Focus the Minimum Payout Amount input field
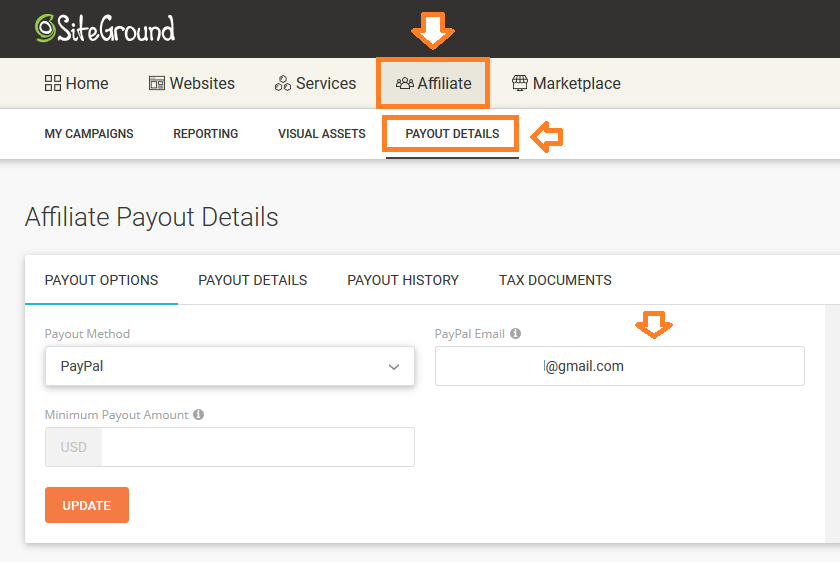The height and width of the screenshot is (562, 840). 258,447
